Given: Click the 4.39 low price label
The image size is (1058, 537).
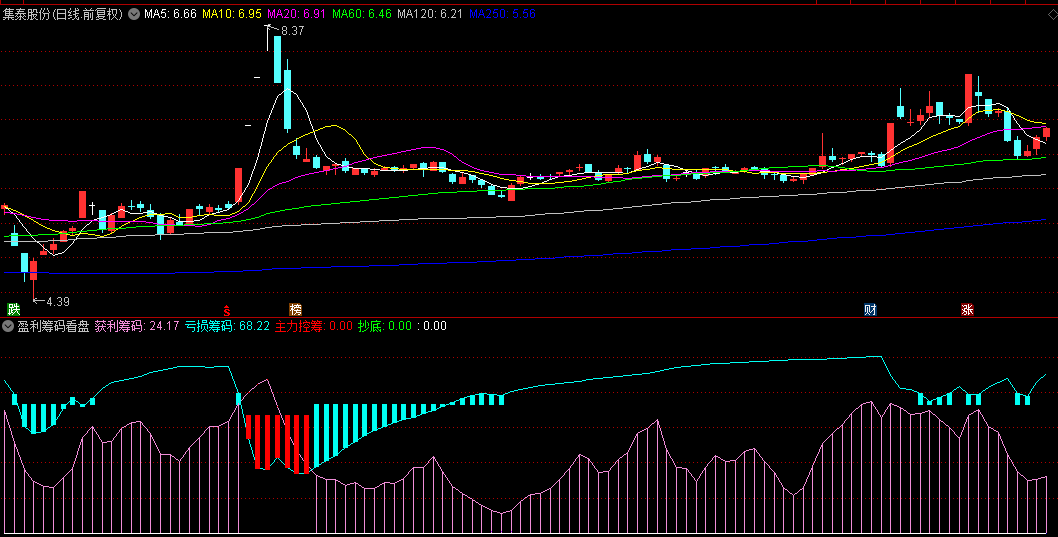Looking at the screenshot, I should 58,302.
